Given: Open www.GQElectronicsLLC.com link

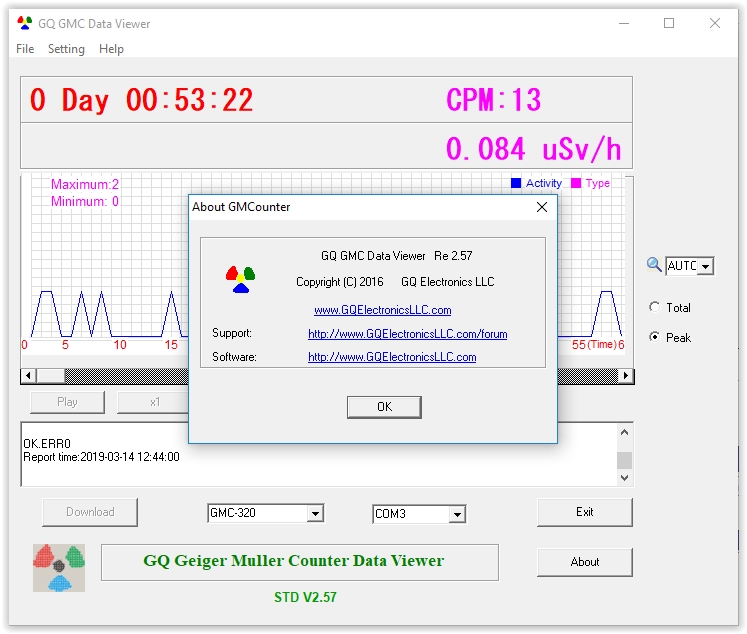Looking at the screenshot, I should click(x=383, y=310).
